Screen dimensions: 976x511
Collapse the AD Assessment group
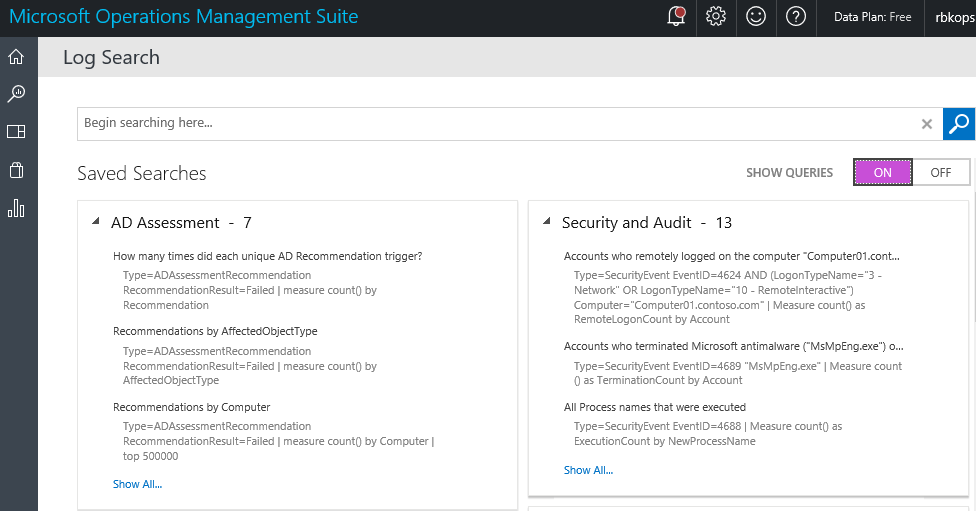click(96, 222)
